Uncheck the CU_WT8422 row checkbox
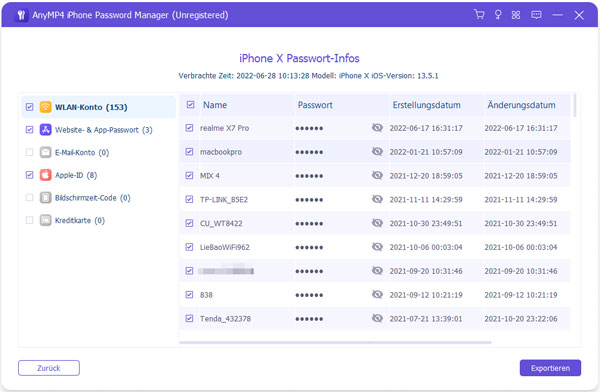 pyautogui.click(x=189, y=223)
